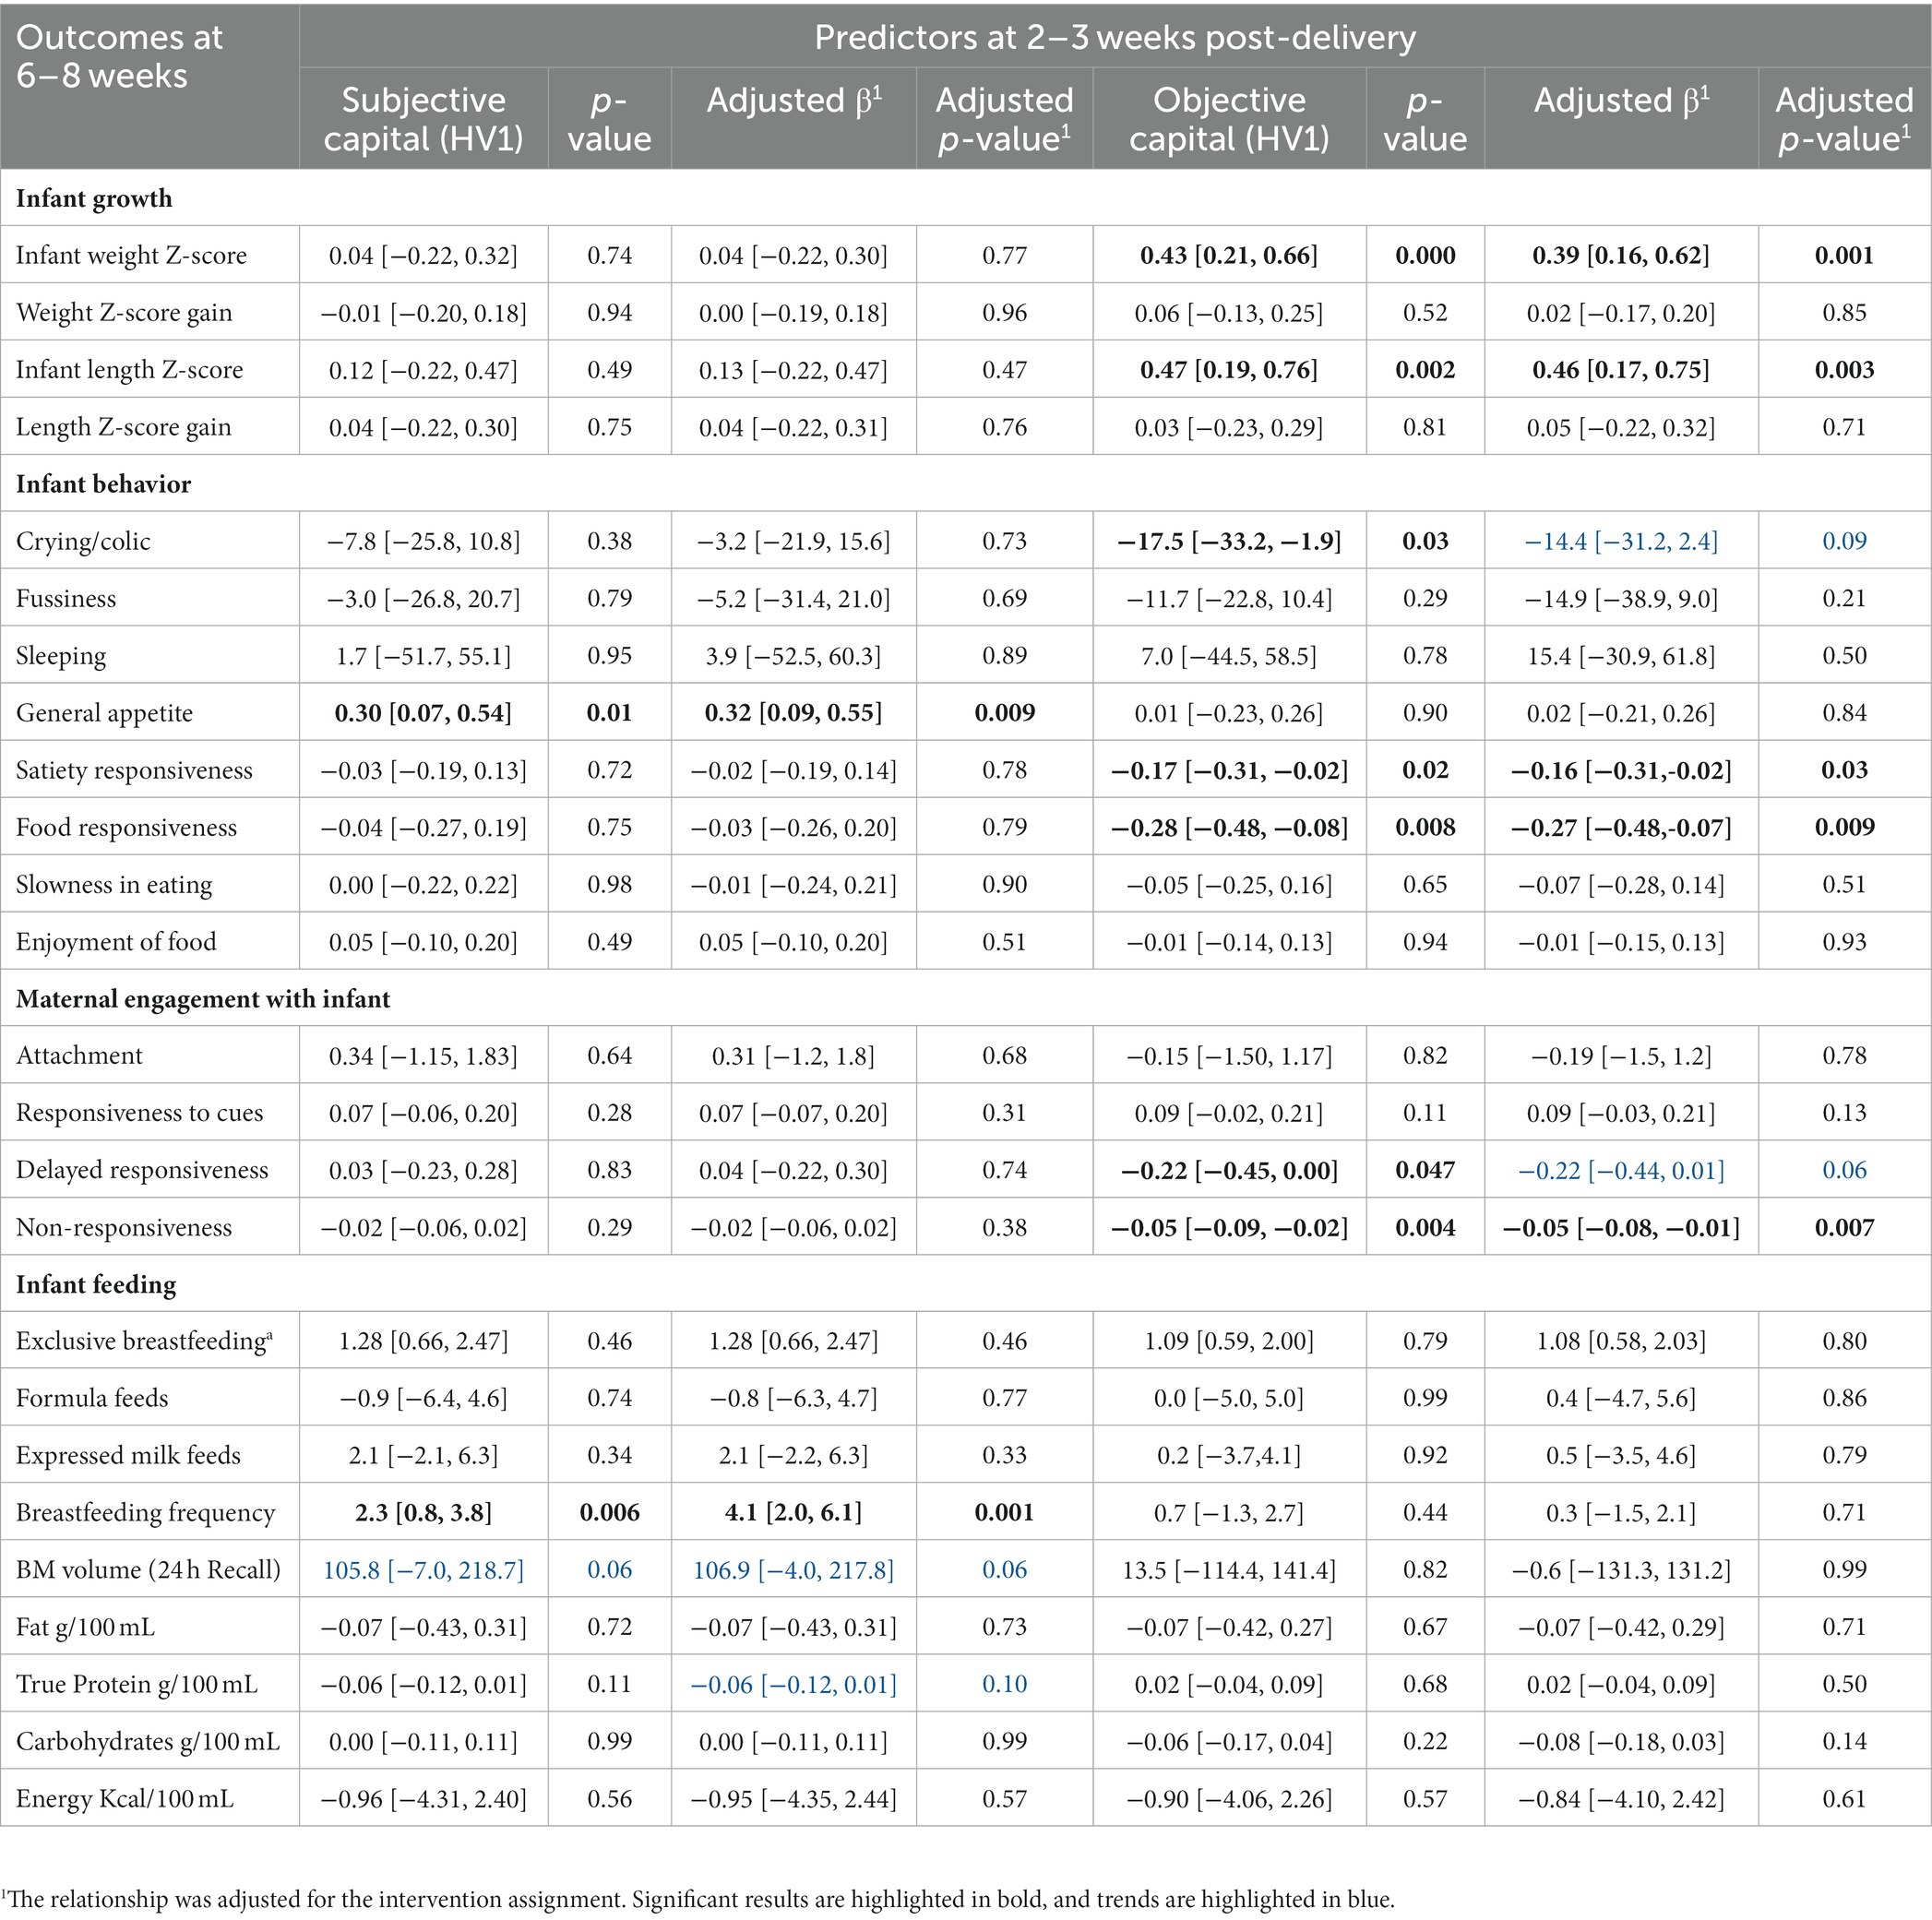This screenshot has width=1932, height=1920.
Task: Click the 'Subjective capital (HV1)' column header
Action: click(x=423, y=119)
